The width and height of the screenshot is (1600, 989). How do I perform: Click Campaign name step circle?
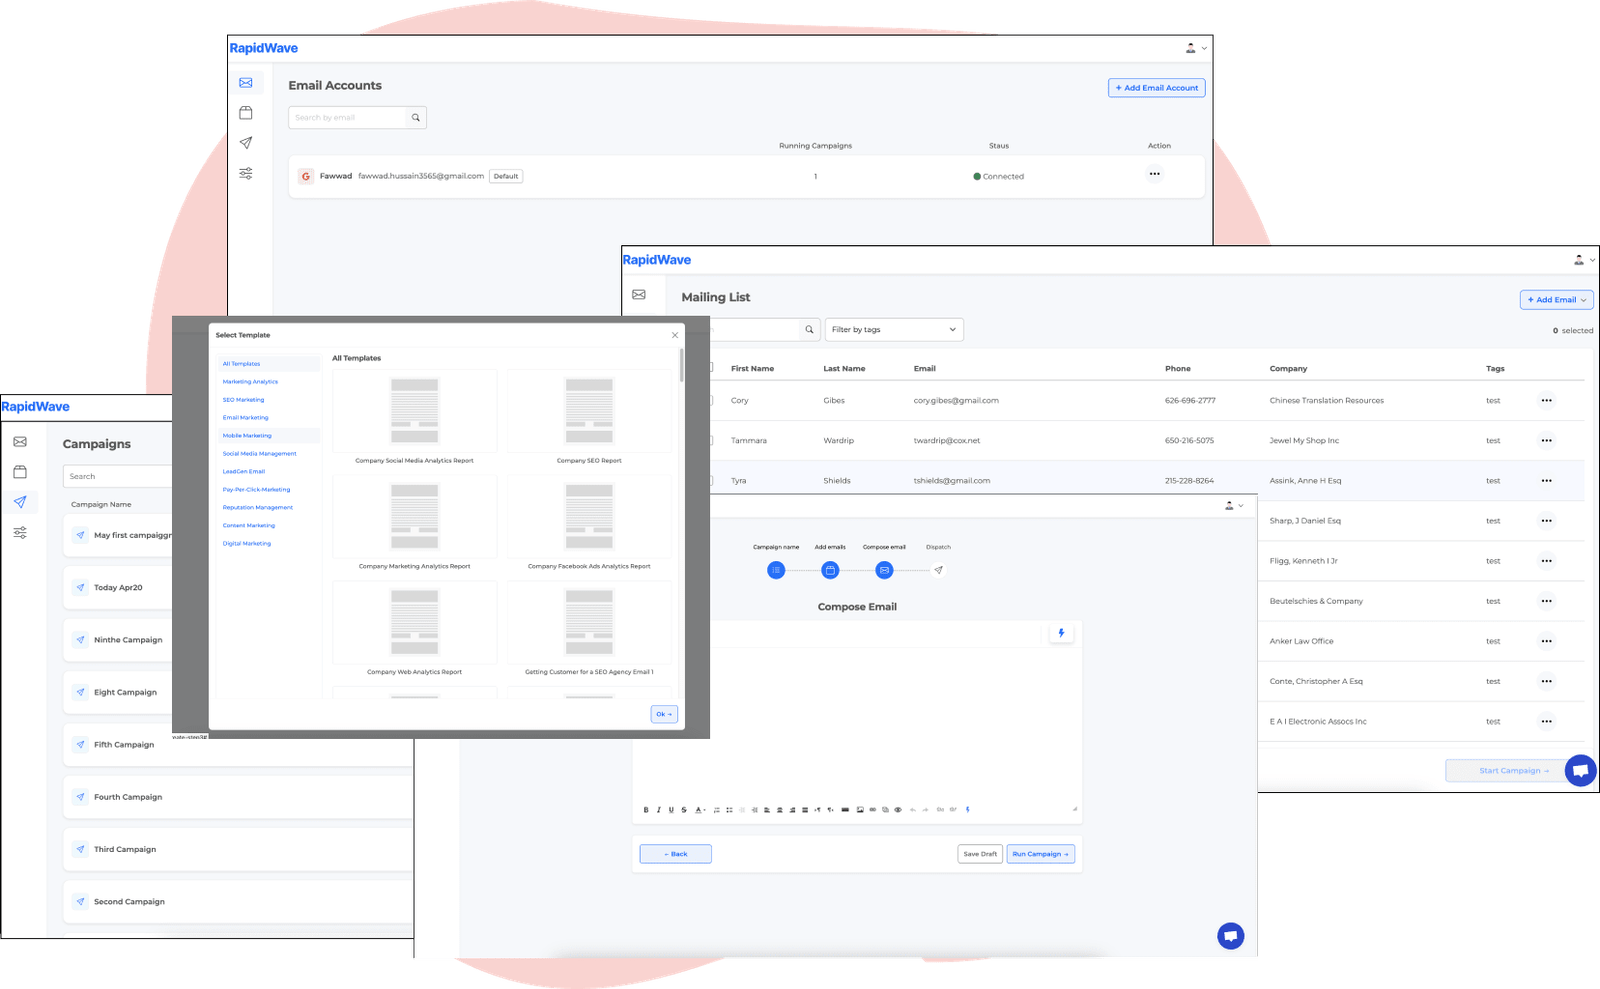point(776,570)
